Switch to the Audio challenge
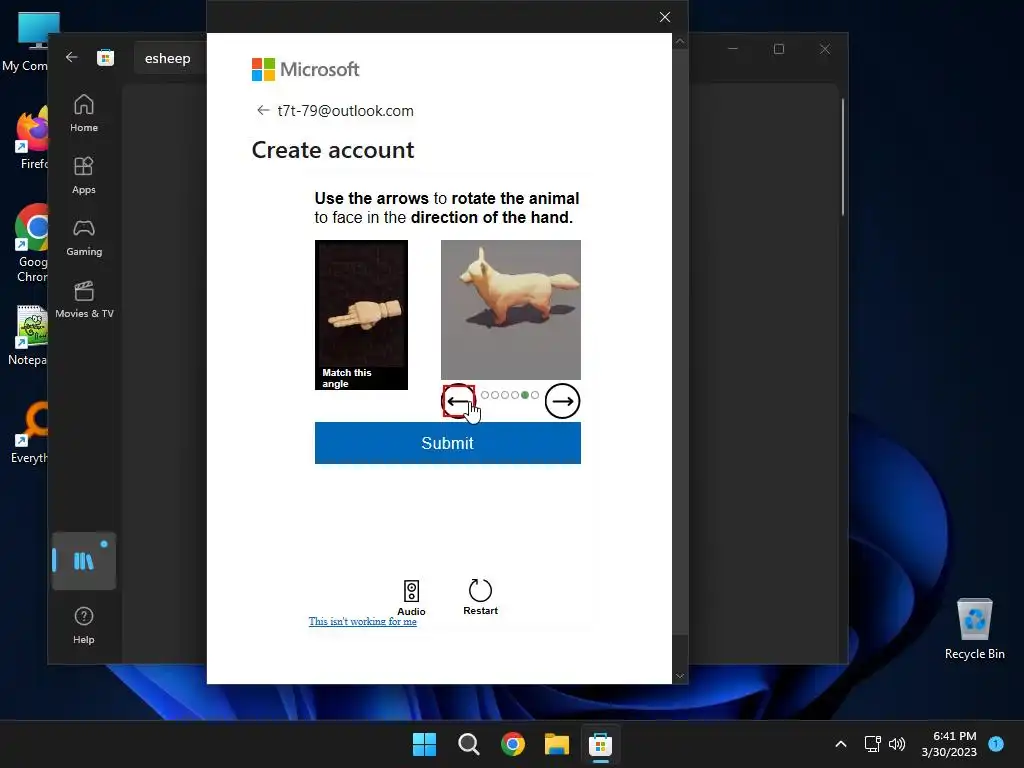This screenshot has width=1024, height=768. click(411, 598)
